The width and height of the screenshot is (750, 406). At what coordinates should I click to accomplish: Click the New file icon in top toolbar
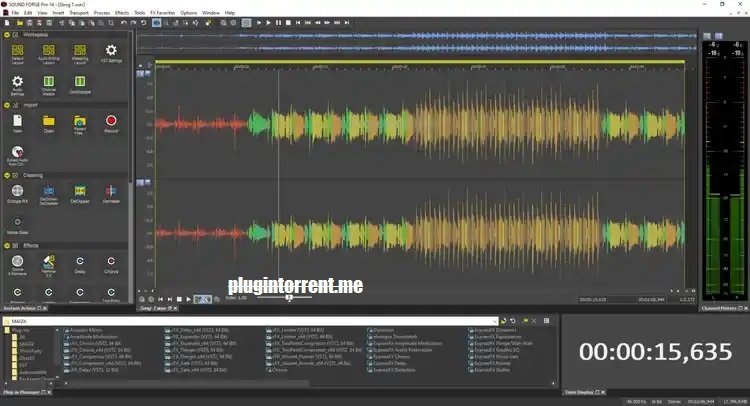point(7,22)
